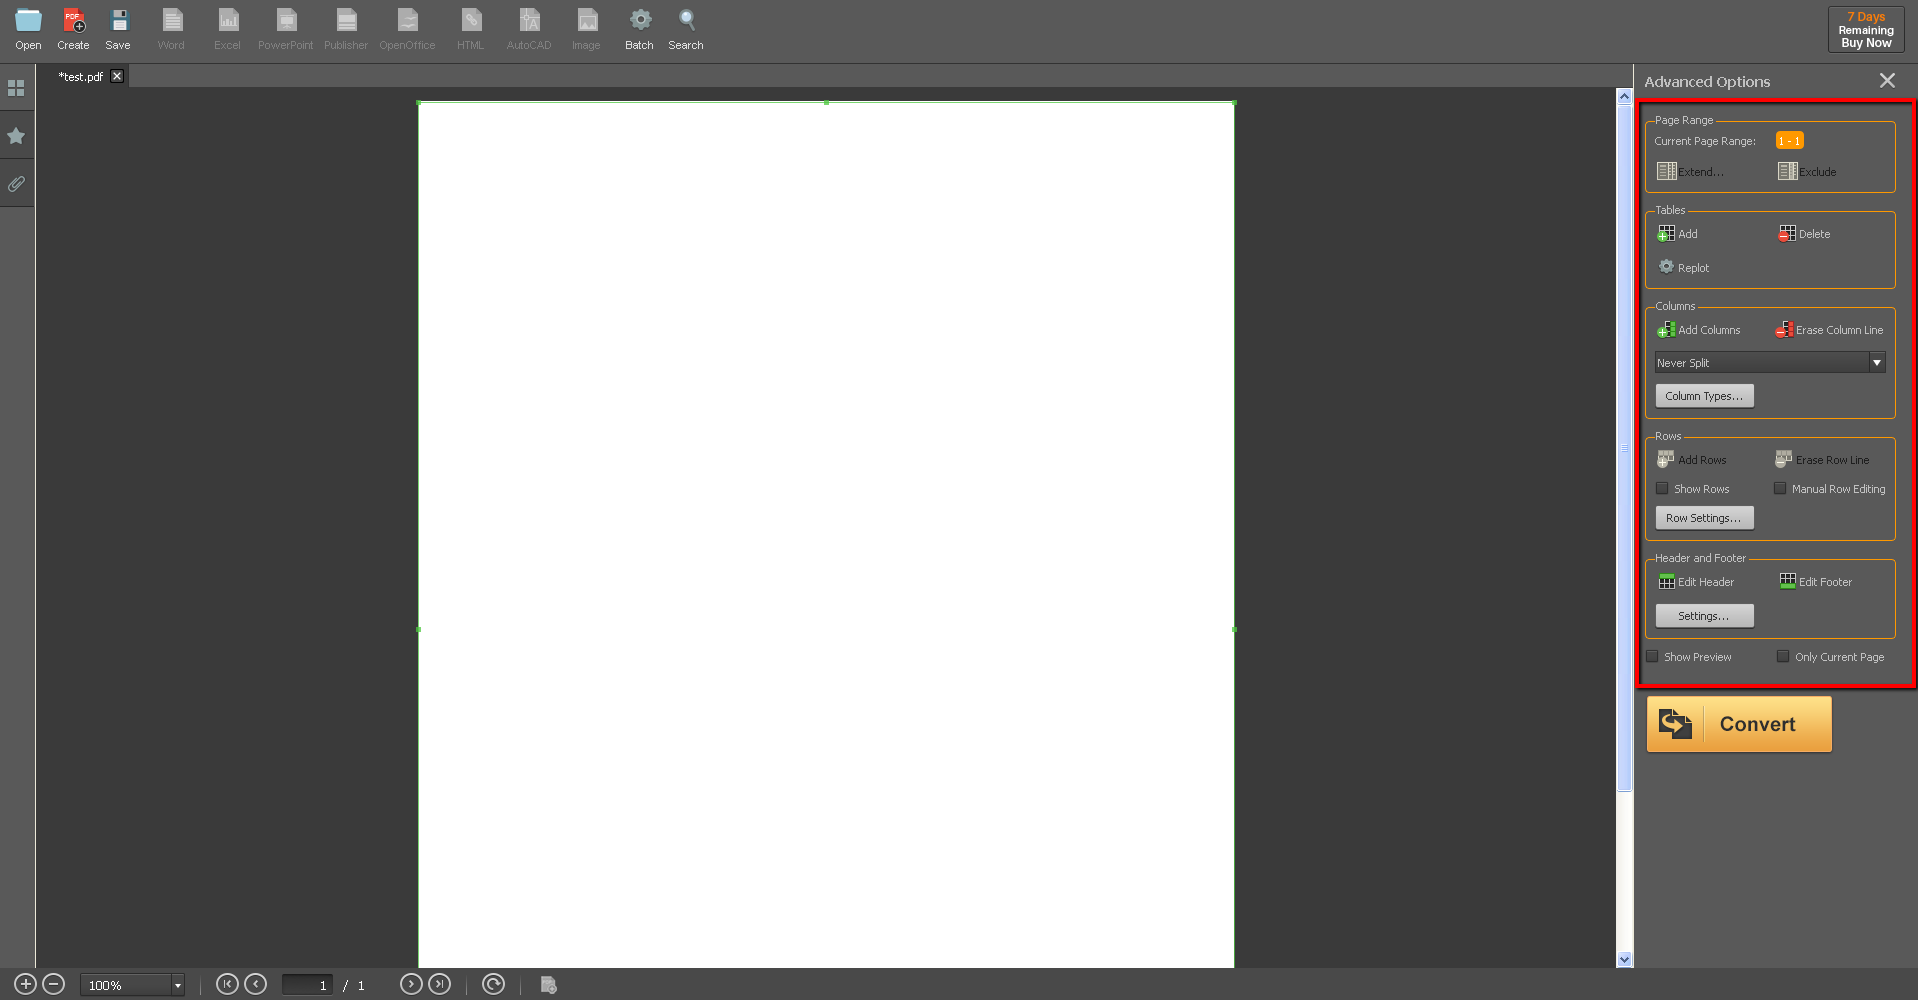The width and height of the screenshot is (1918, 1000).
Task: Go to previous page button
Action: pos(256,984)
